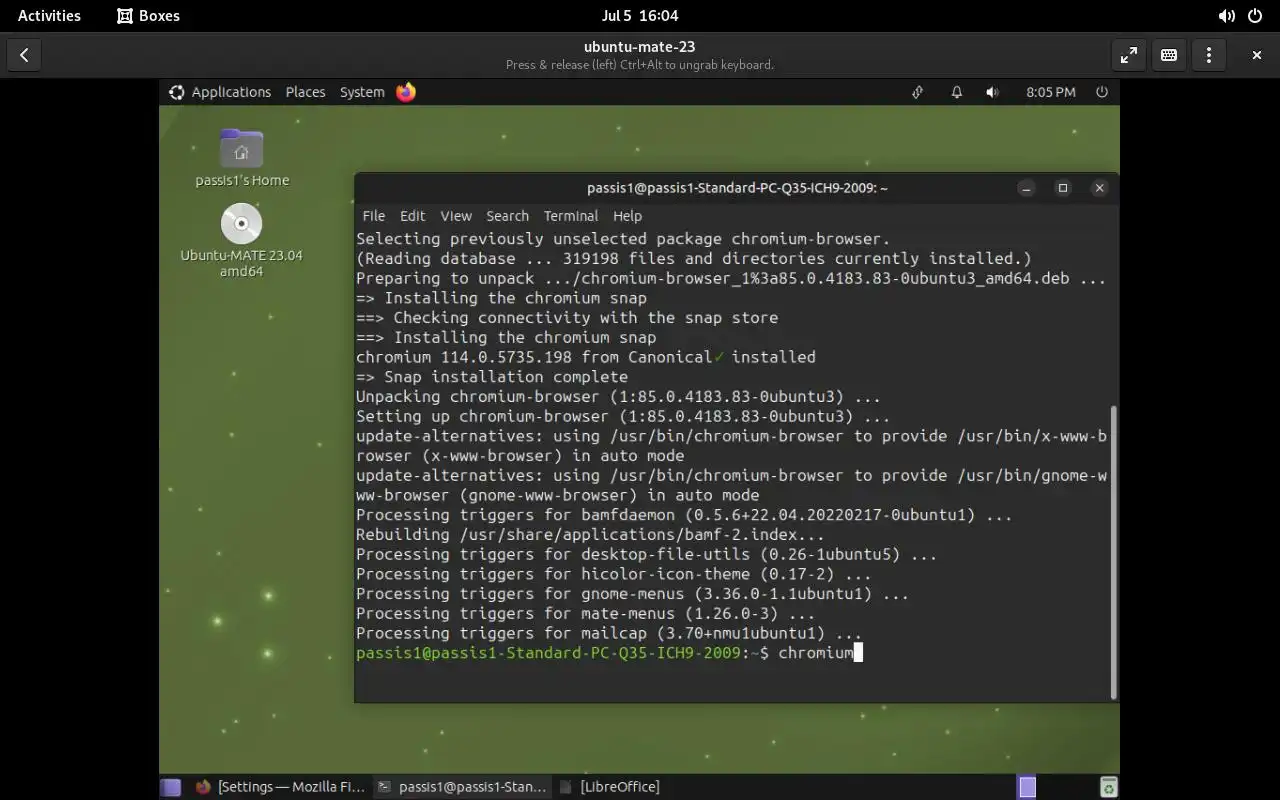Click the terminal vertical scrollbar
Screen dimensions: 1280x800
pyautogui.click(x=1113, y=552)
